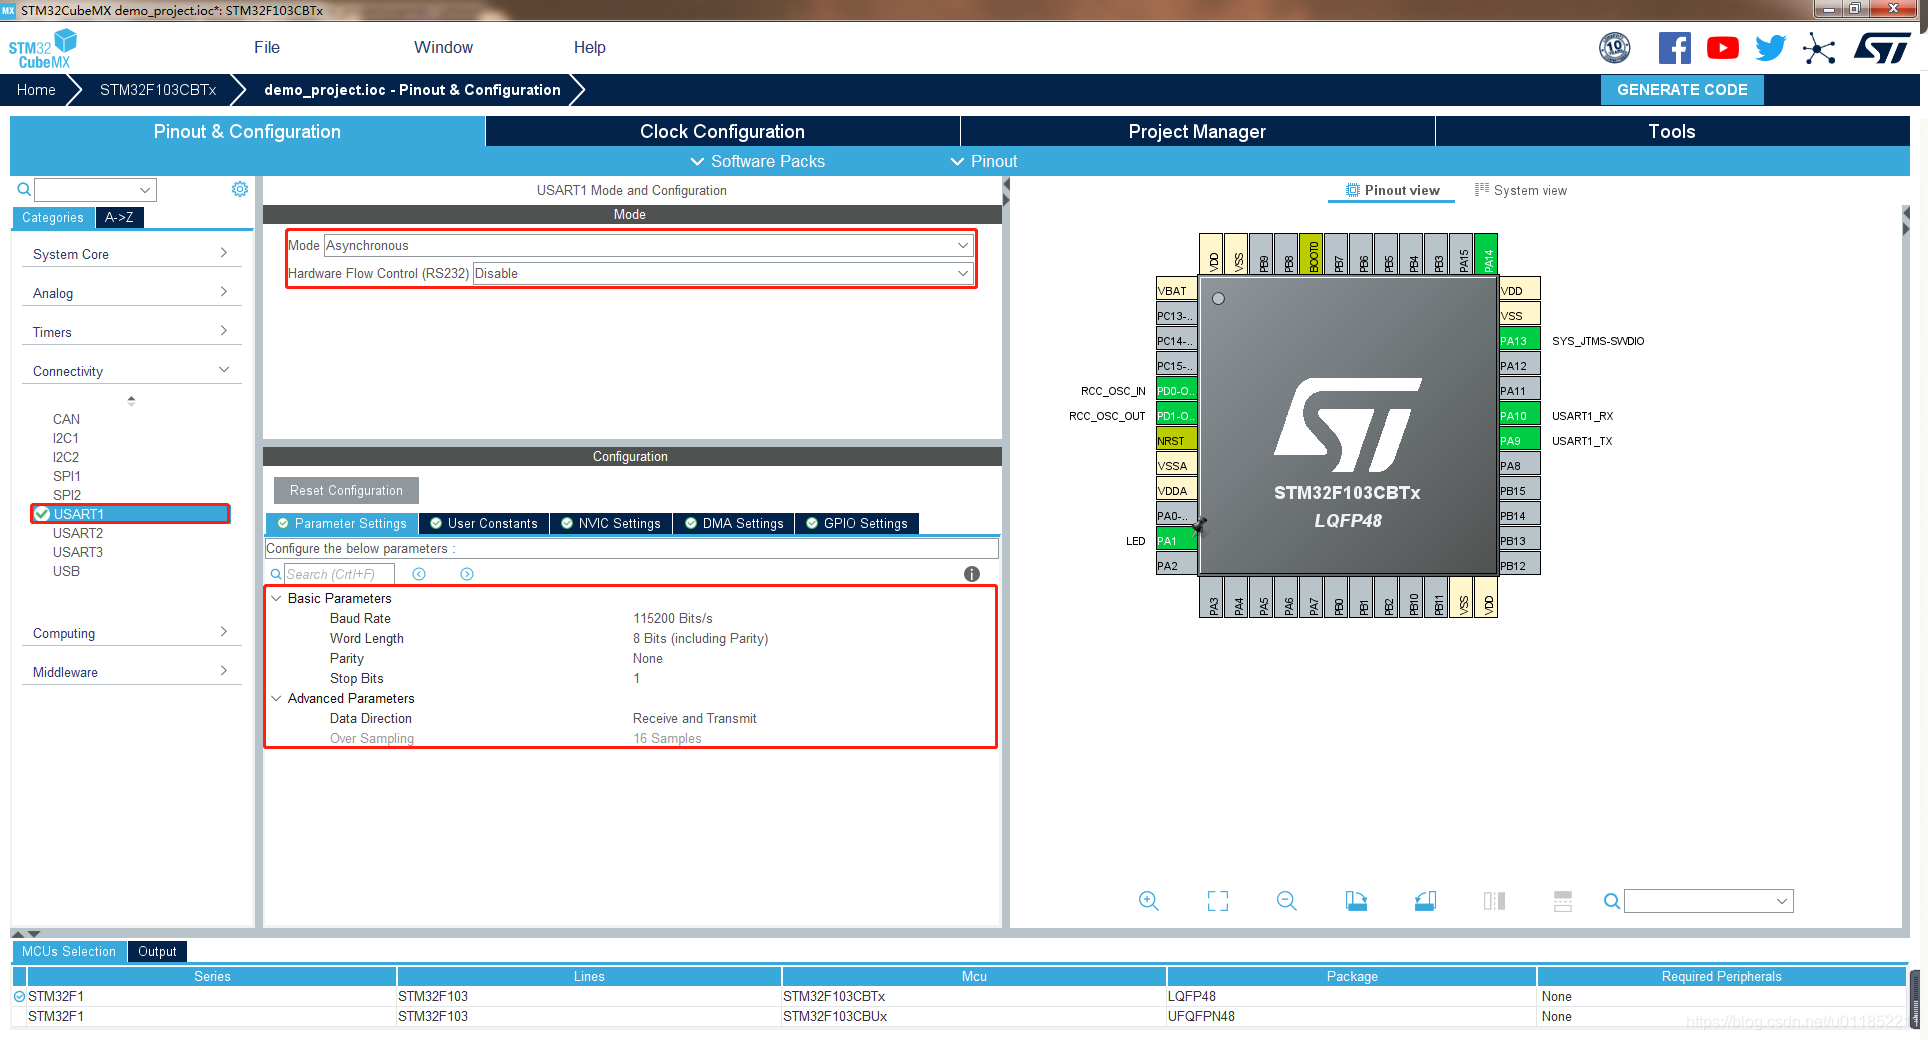Show parameter info icon
The height and width of the screenshot is (1040, 1928).
[x=972, y=574]
